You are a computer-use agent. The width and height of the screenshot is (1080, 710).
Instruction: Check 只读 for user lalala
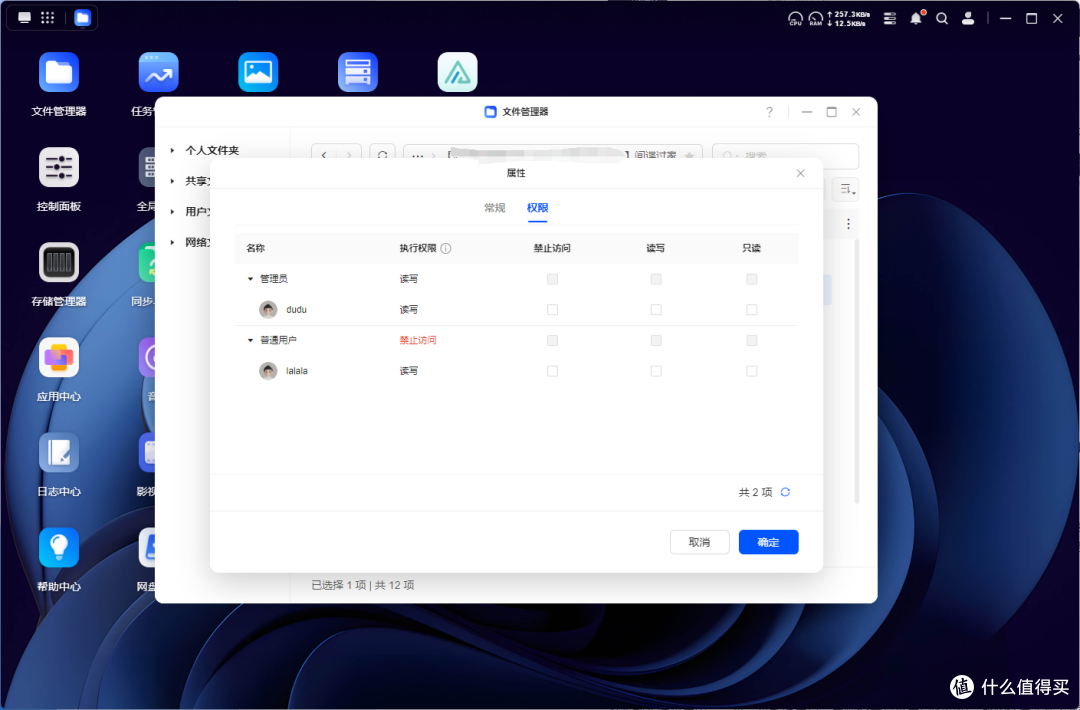point(751,371)
